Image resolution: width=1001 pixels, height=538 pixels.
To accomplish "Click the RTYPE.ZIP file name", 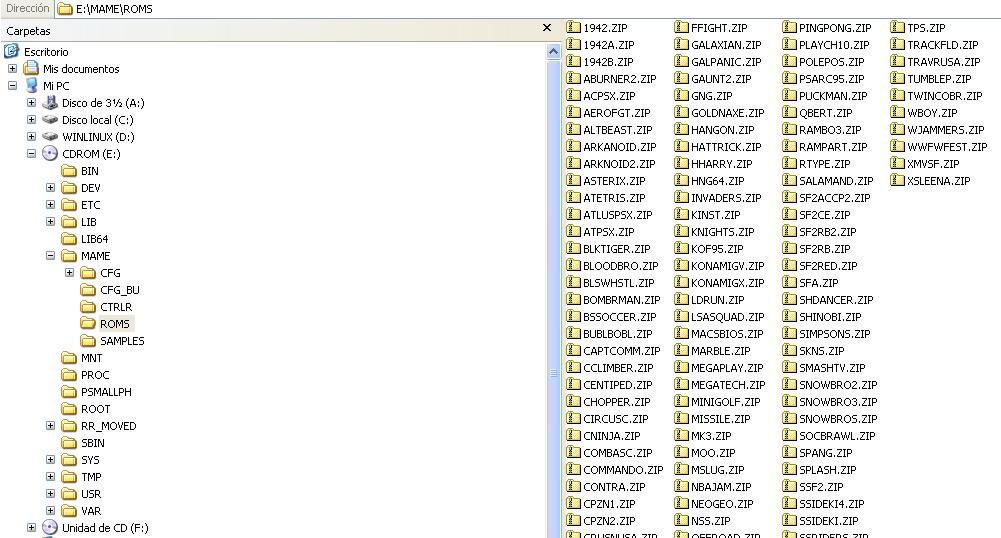I will coord(825,164).
